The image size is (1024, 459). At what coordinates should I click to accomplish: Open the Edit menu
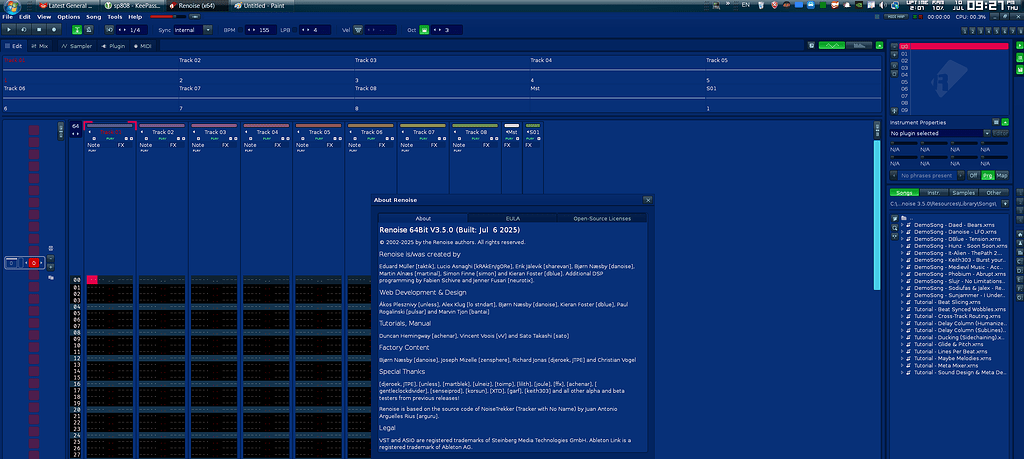pyautogui.click(x=25, y=16)
